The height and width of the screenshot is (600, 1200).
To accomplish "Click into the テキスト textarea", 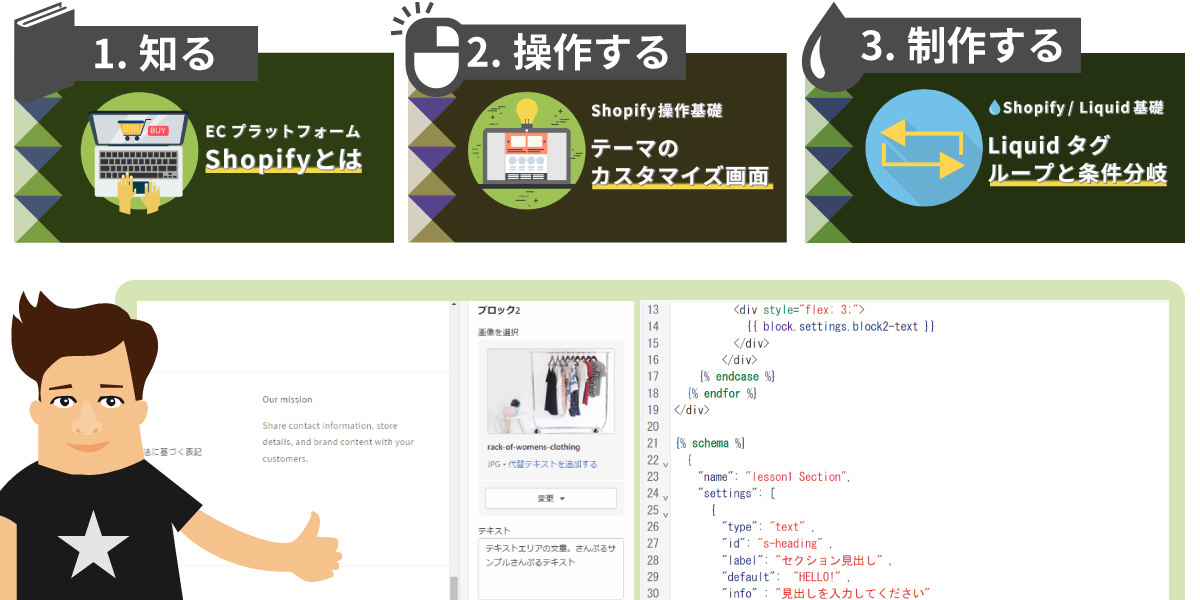I will pos(551,569).
